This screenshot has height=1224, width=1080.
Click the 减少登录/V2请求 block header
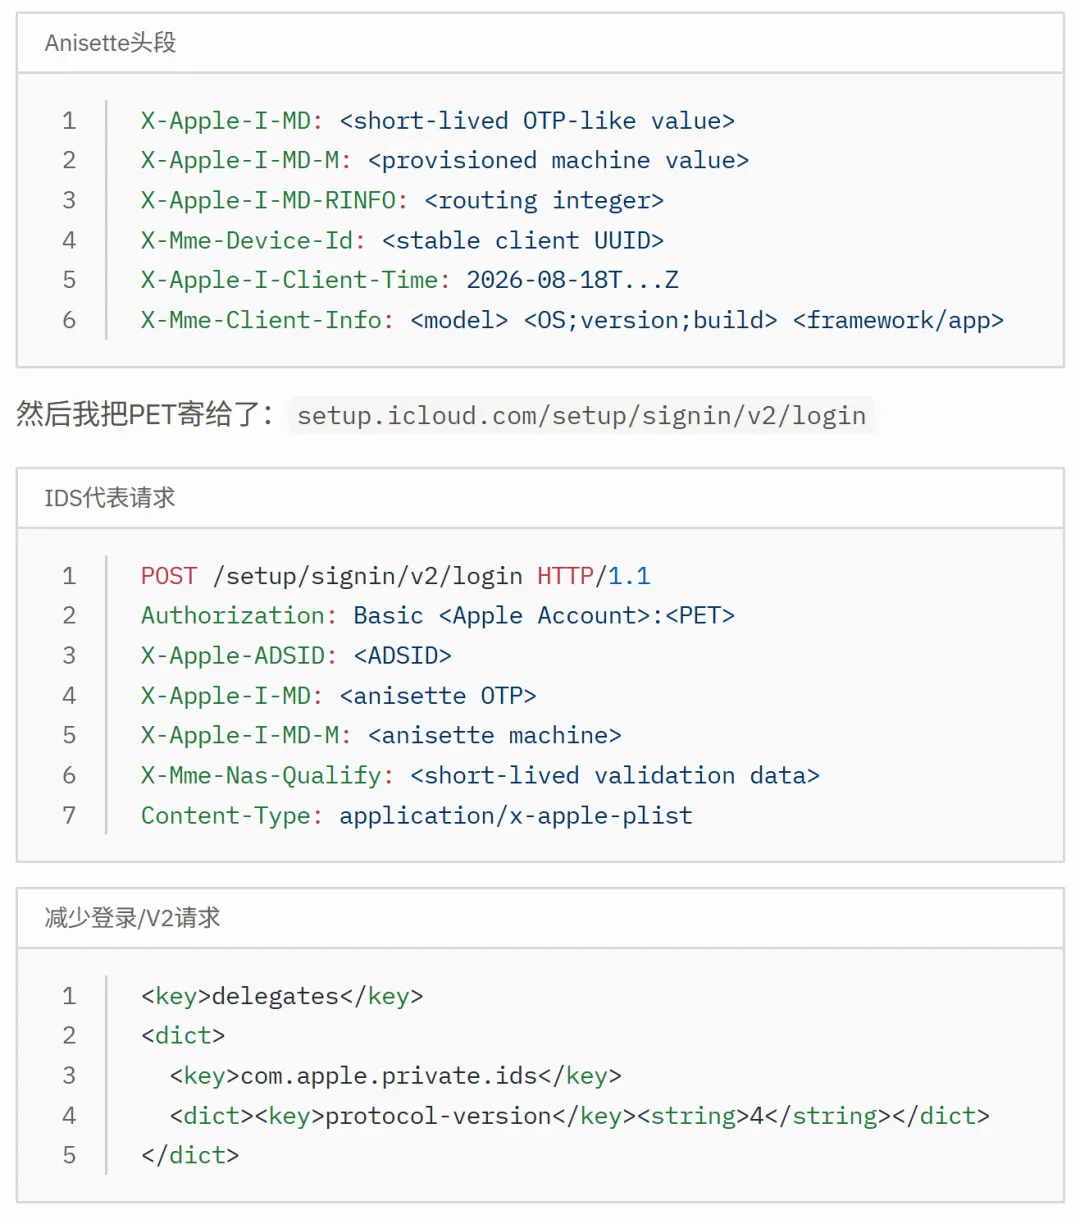pos(132,918)
